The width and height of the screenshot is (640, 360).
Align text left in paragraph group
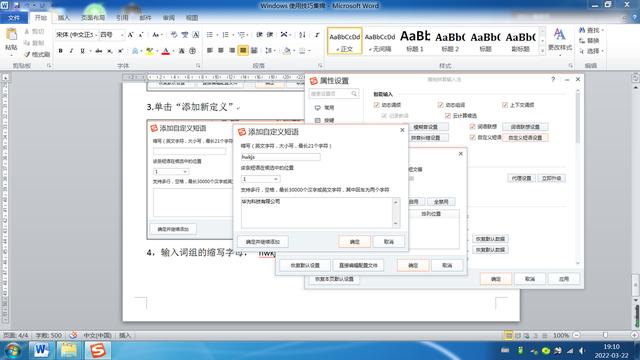click(x=210, y=51)
